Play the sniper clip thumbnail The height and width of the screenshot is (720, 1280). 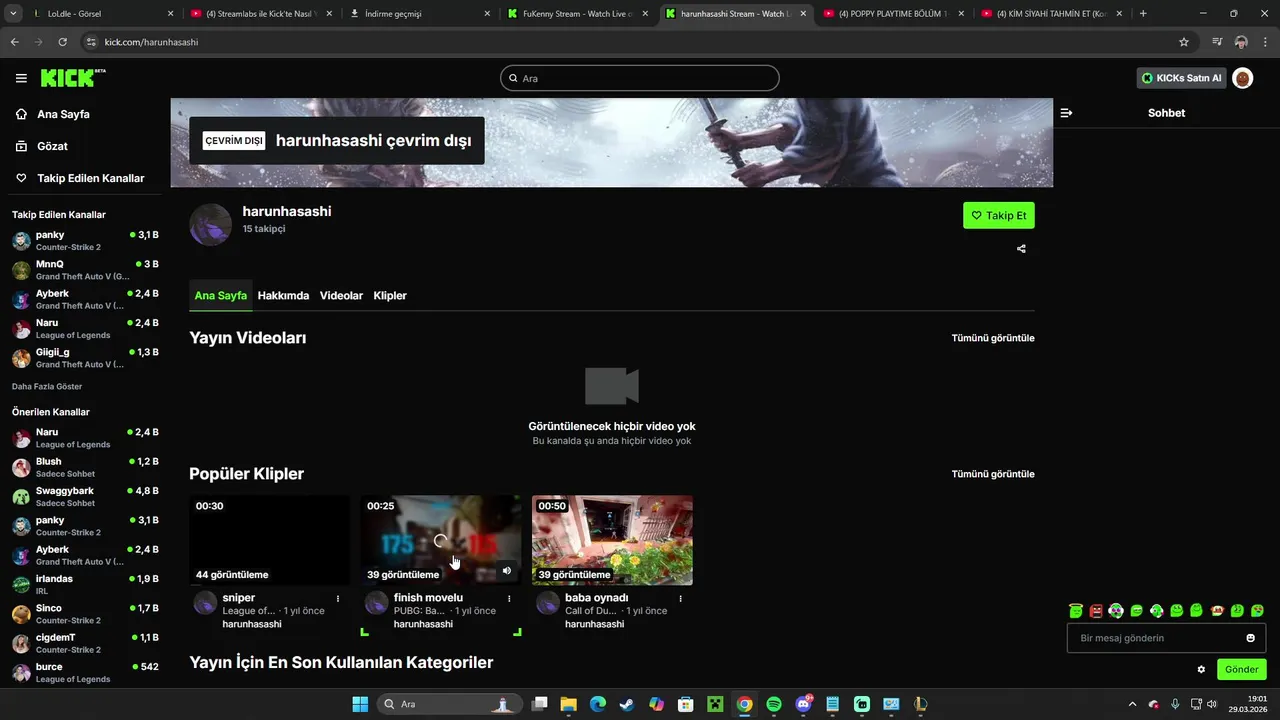pos(270,540)
